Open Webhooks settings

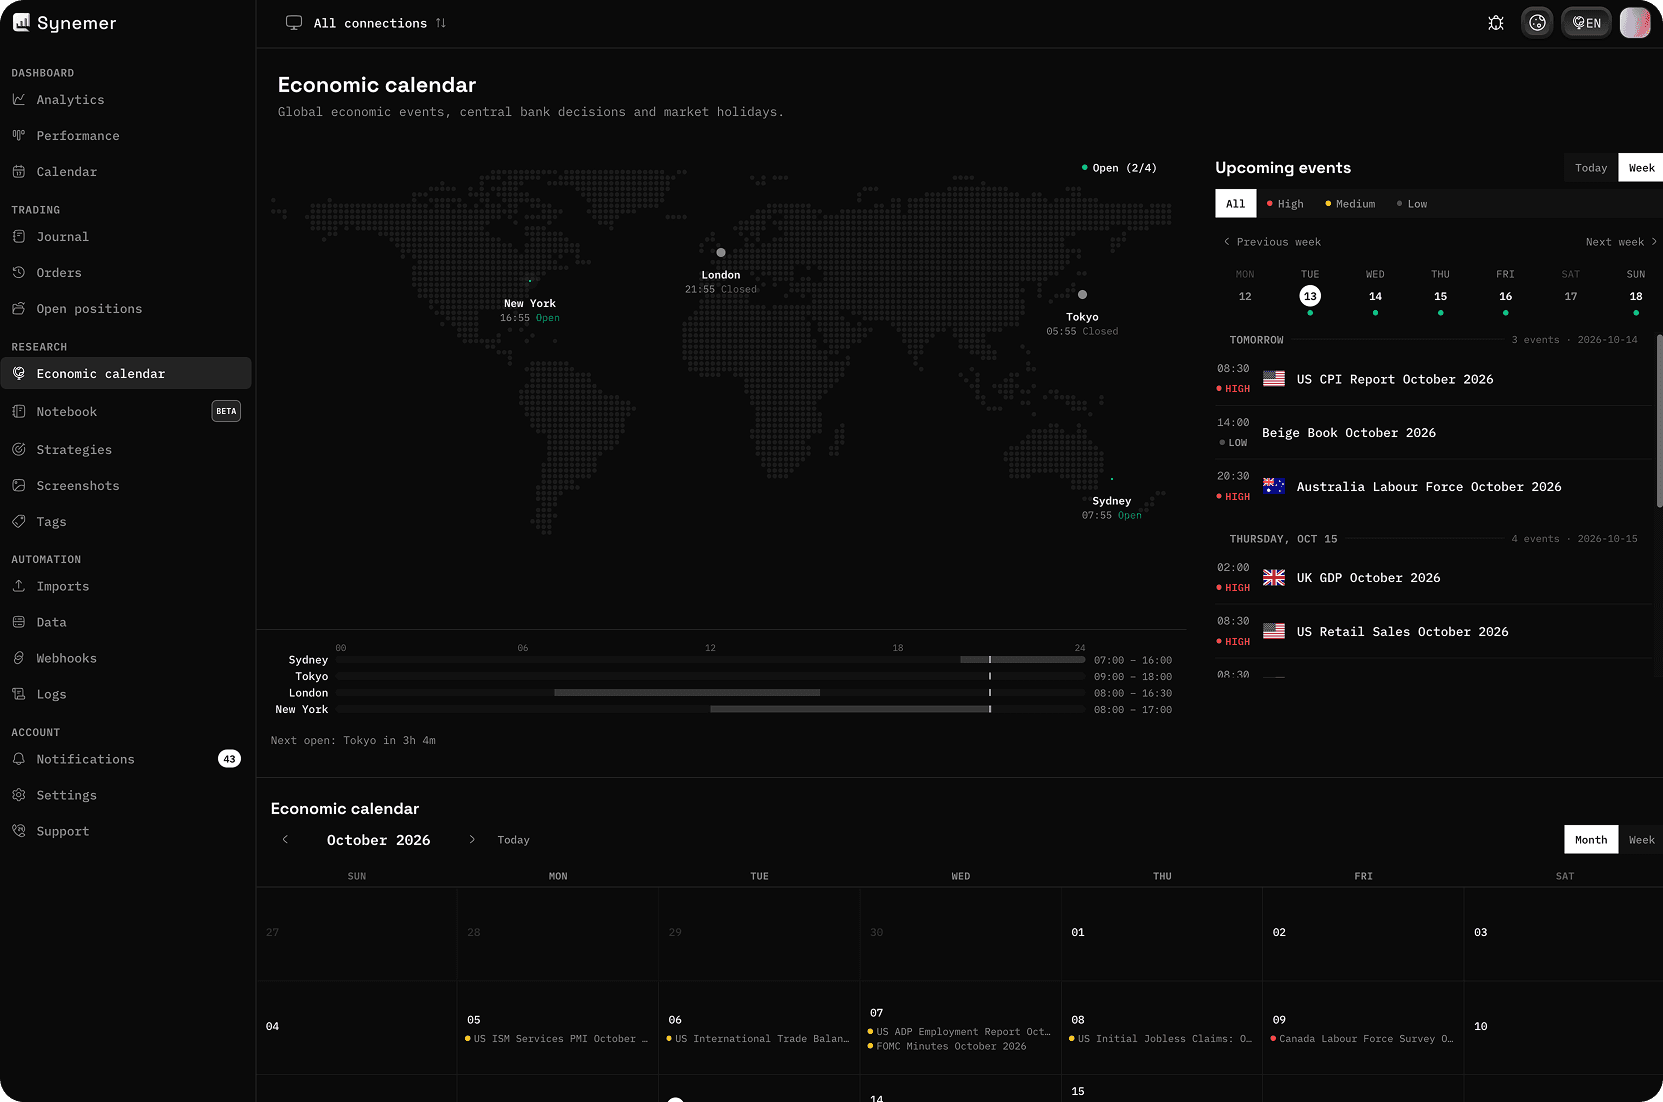[126, 659]
